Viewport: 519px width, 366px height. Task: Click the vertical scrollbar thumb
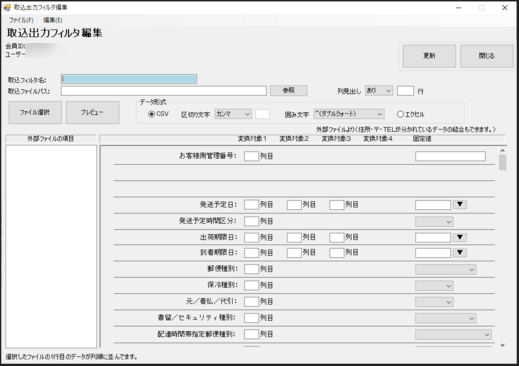point(502,163)
